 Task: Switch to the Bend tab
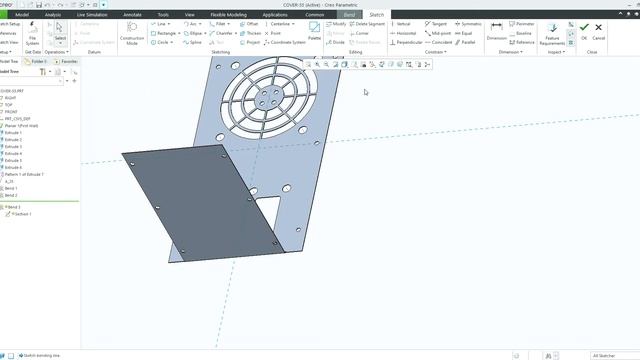tap(349, 15)
